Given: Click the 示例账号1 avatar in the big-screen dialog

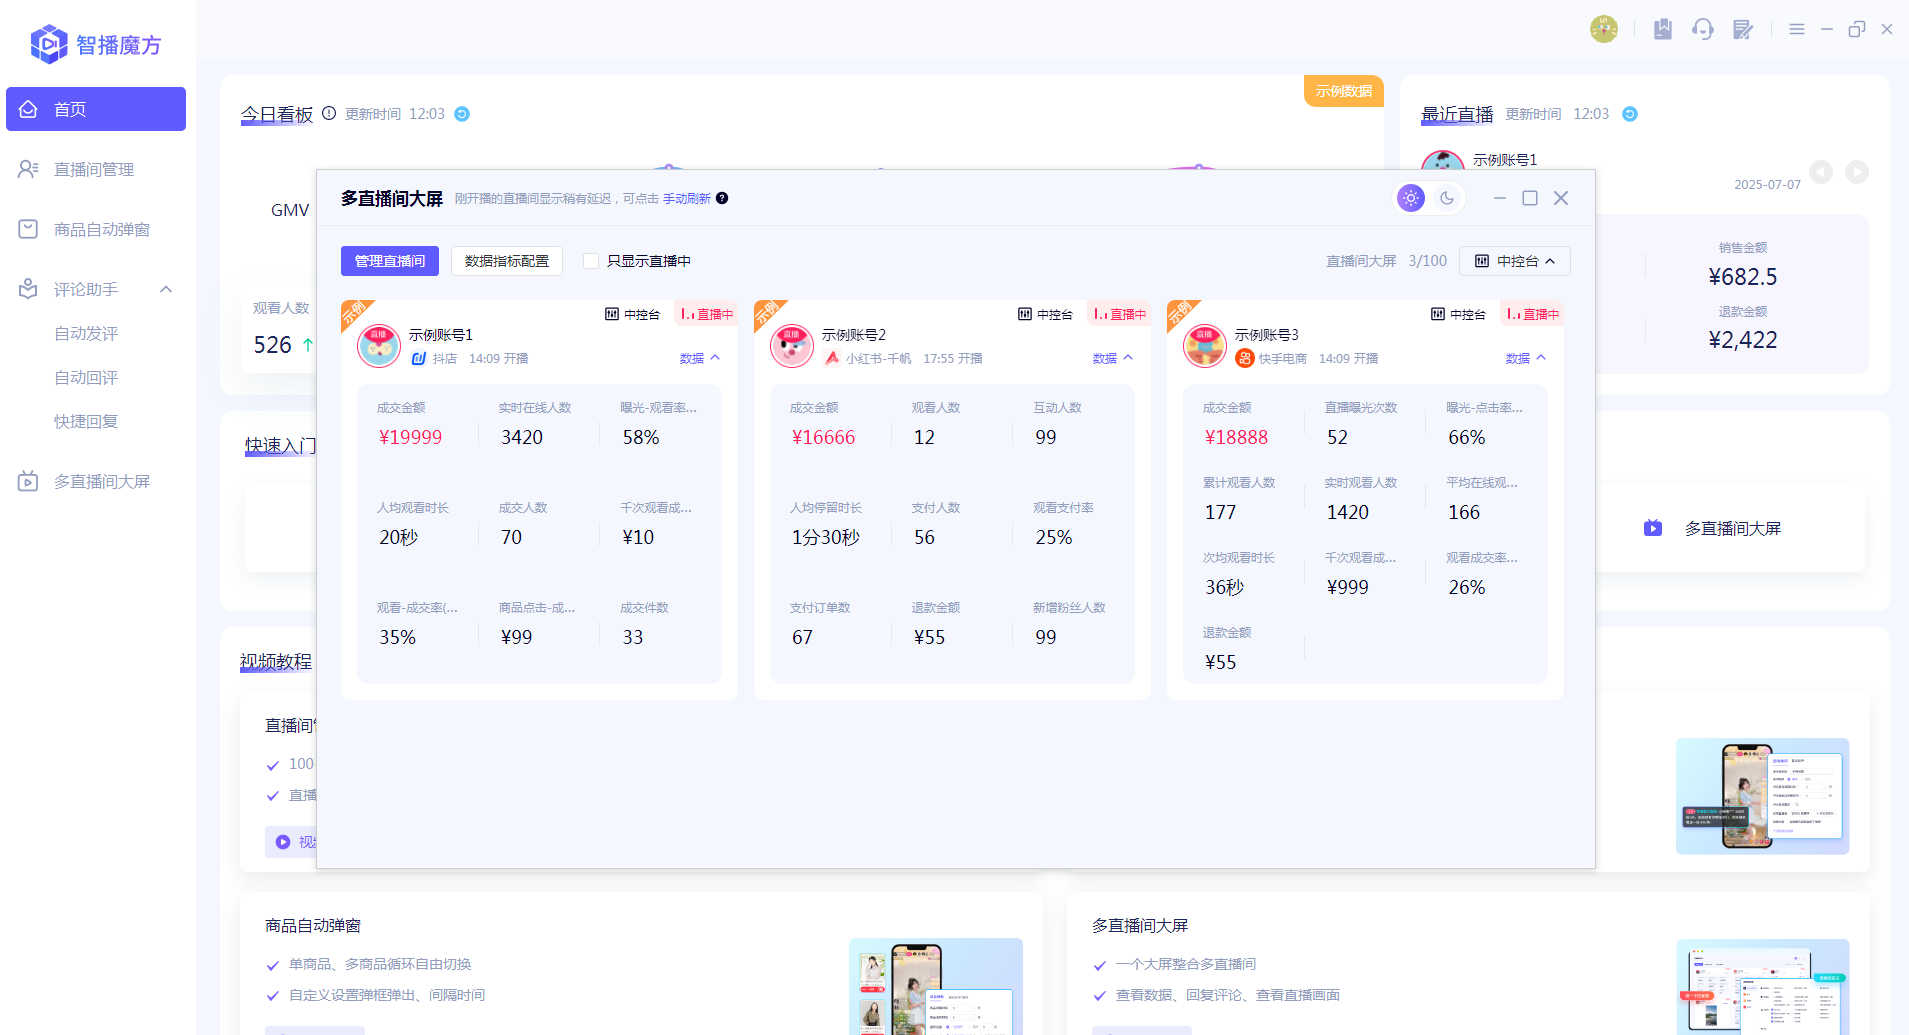Looking at the screenshot, I should pyautogui.click(x=379, y=346).
